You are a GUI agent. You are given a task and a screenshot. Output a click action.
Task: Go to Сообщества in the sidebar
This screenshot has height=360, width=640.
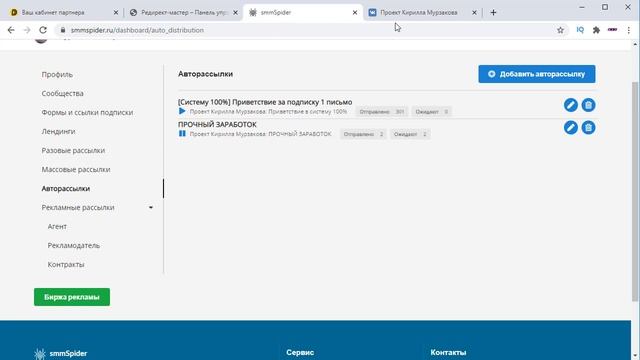[x=62, y=93]
